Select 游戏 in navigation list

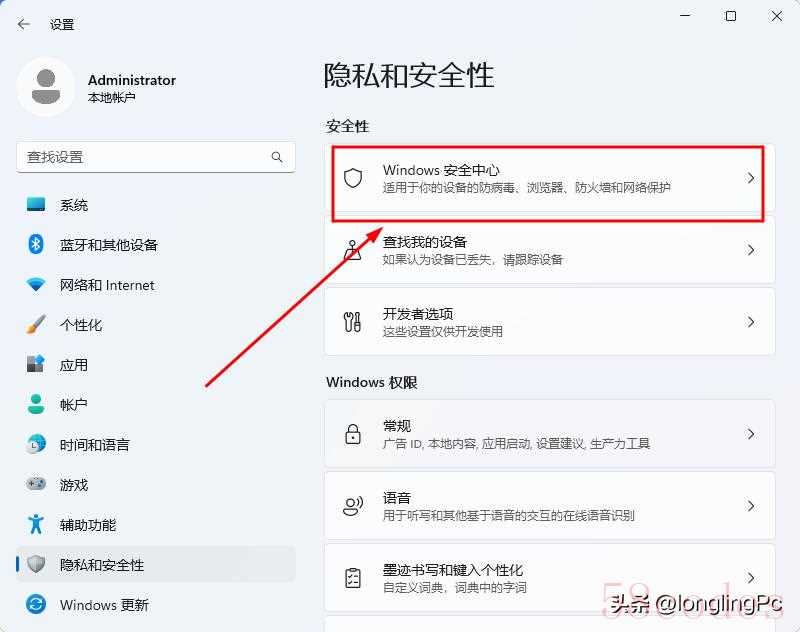click(156, 484)
